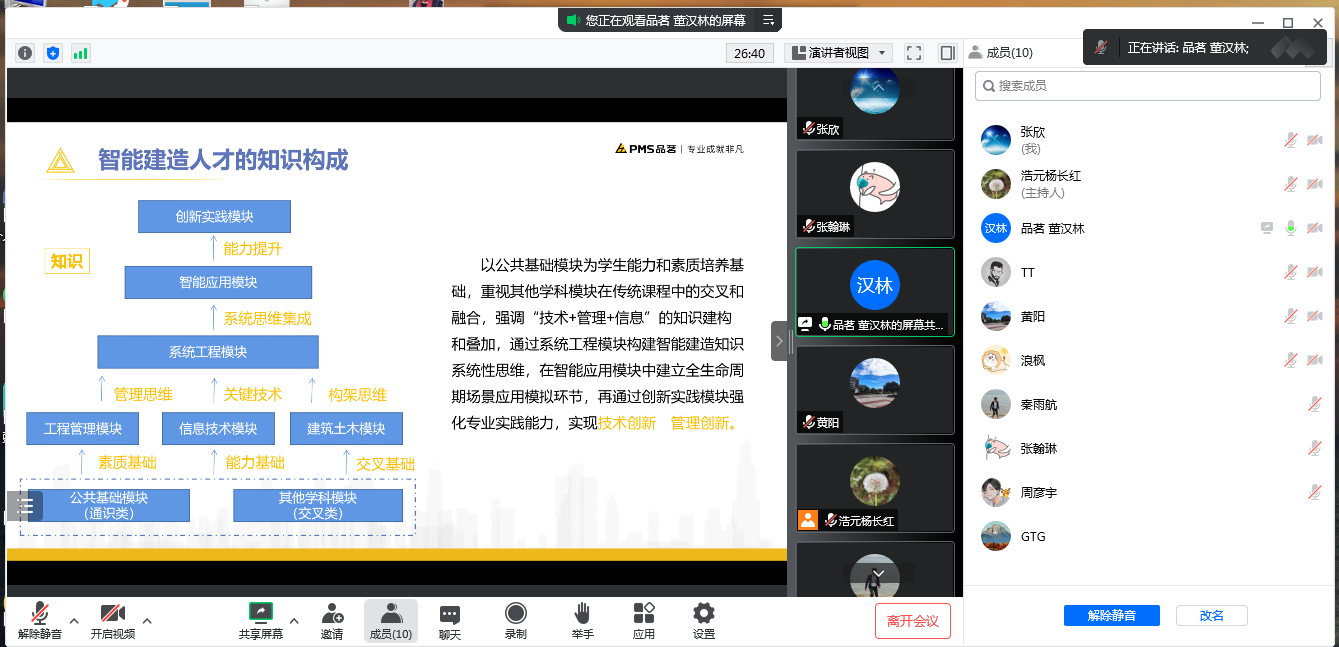Toggle 开启视频 camera button
Viewport: 1339px width, 647px height.
point(112,620)
